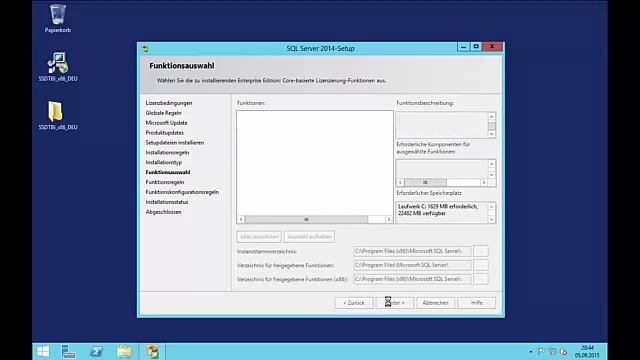Click the setup window title bar icon
640x360 pixels.
145,49
